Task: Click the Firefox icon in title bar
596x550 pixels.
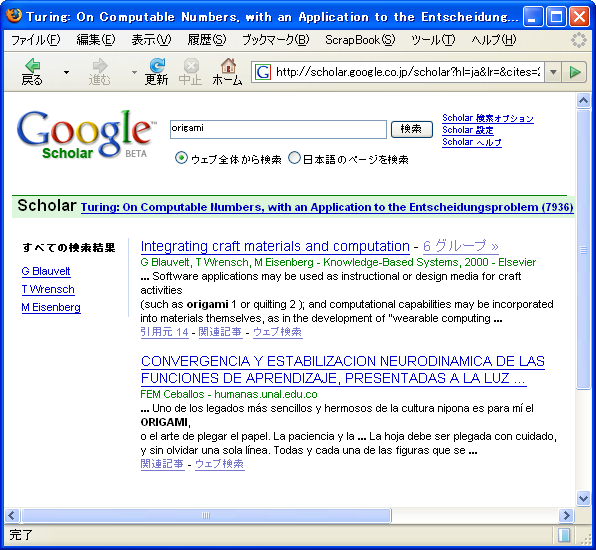Action: 14,16
